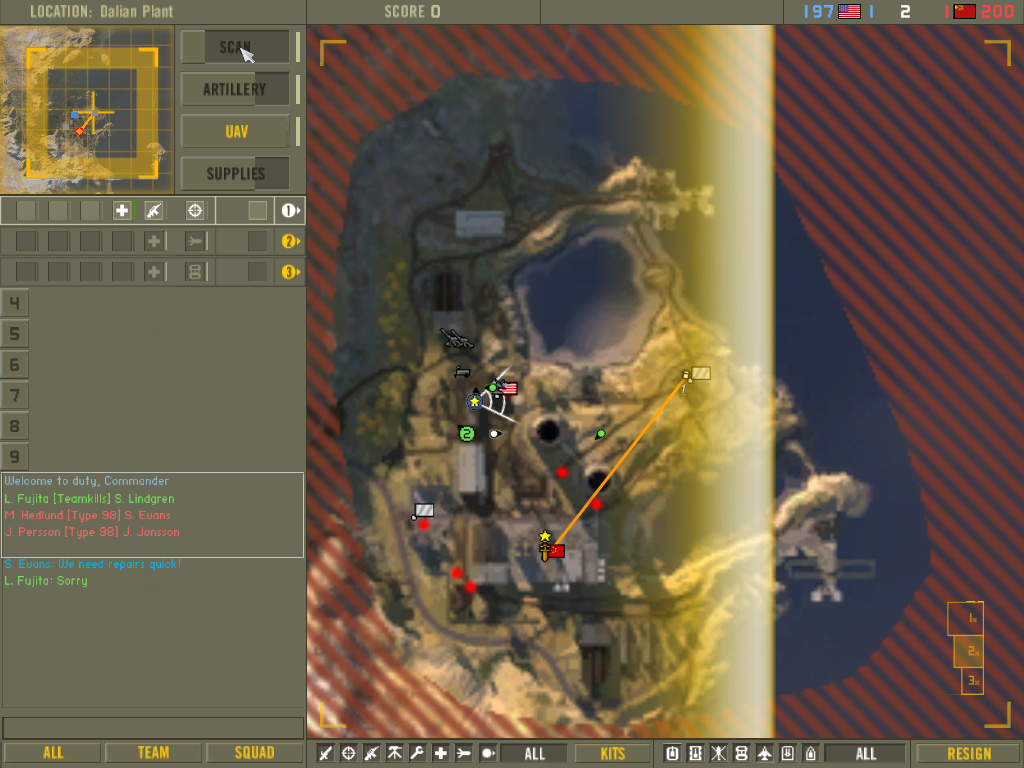Image resolution: width=1024 pixels, height=768 pixels.
Task: Select empty squad slot 6
Action: (14, 364)
